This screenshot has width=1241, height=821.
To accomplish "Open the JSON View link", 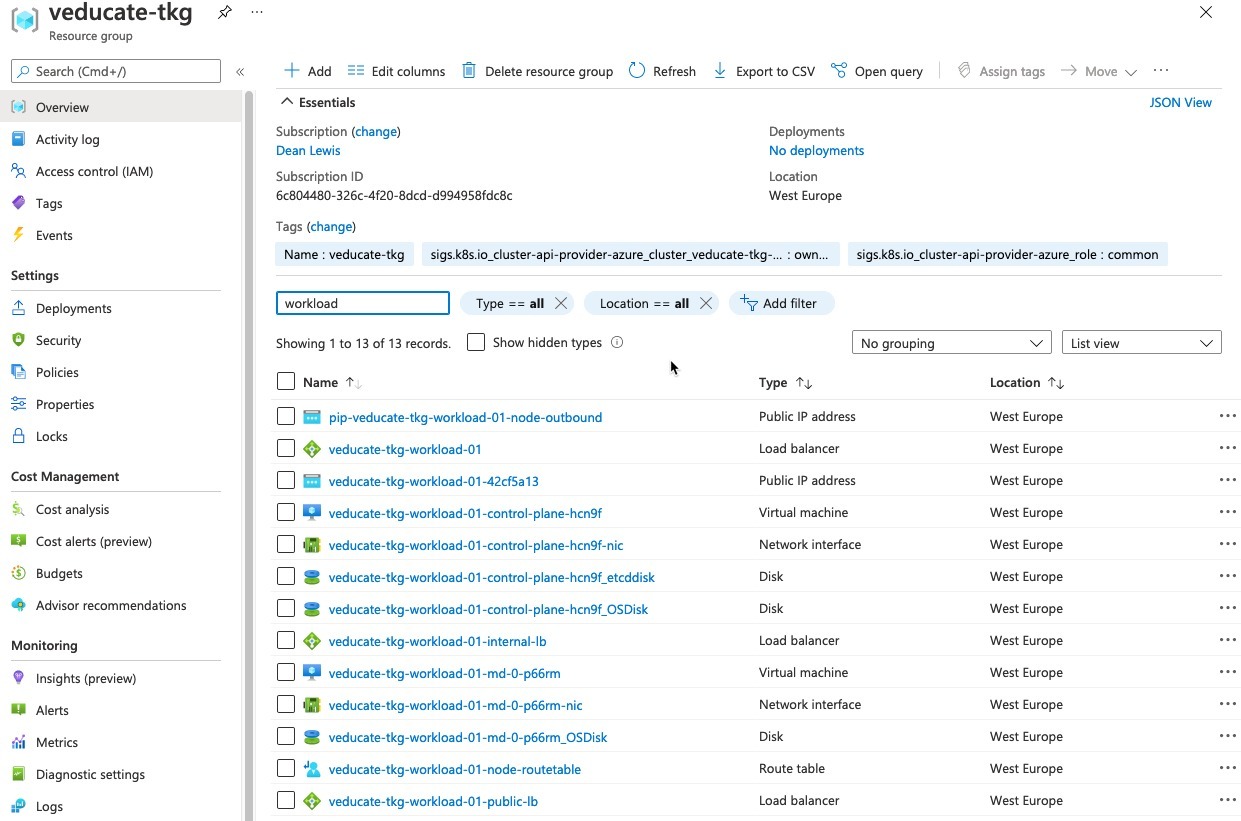I will pyautogui.click(x=1180, y=102).
